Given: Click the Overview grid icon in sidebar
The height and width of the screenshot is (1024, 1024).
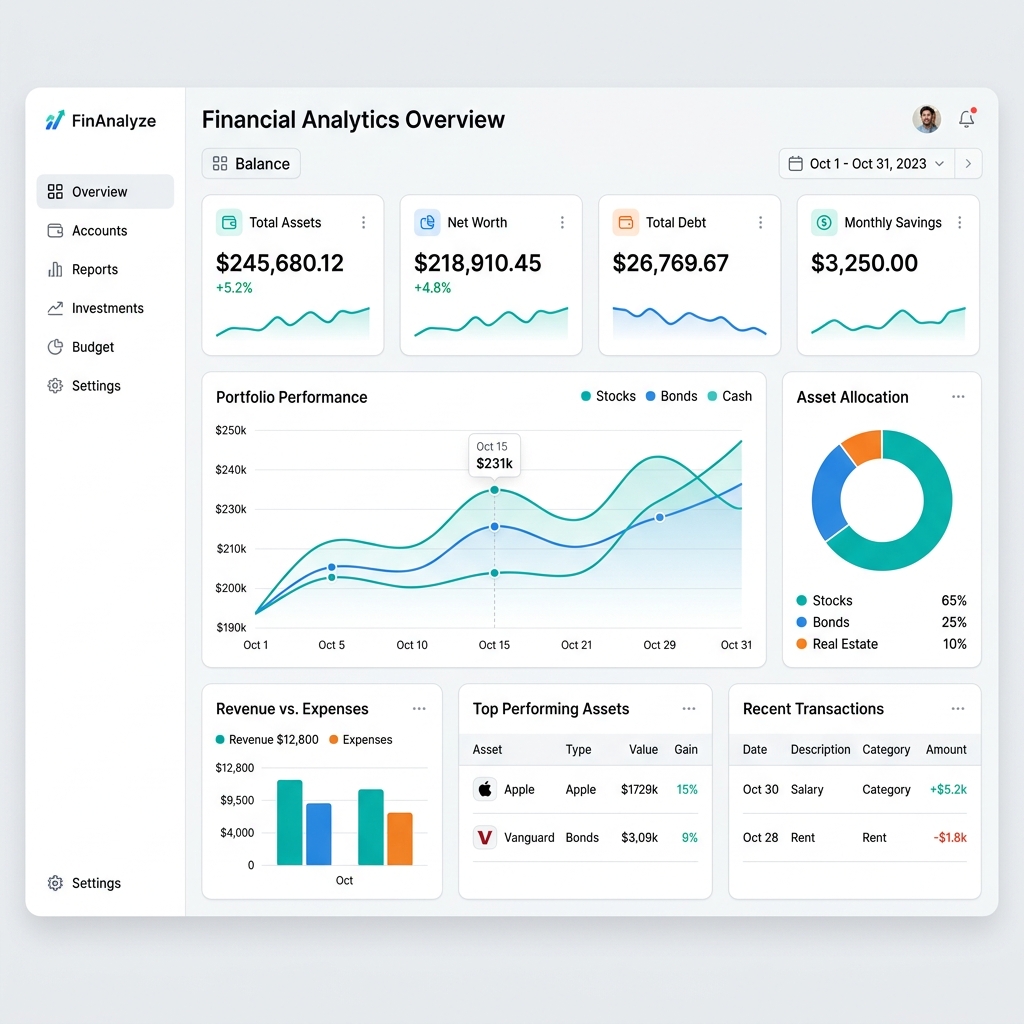Looking at the screenshot, I should [x=56, y=191].
